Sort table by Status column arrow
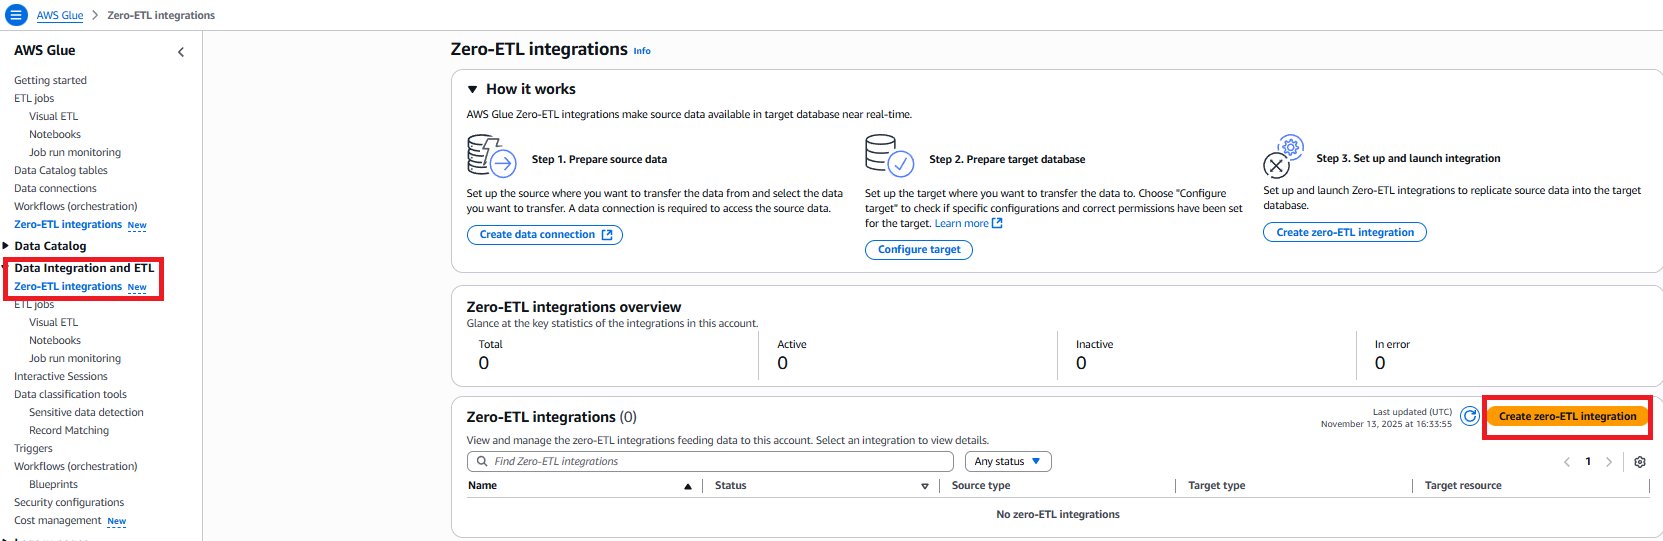1663x541 pixels. tap(925, 486)
